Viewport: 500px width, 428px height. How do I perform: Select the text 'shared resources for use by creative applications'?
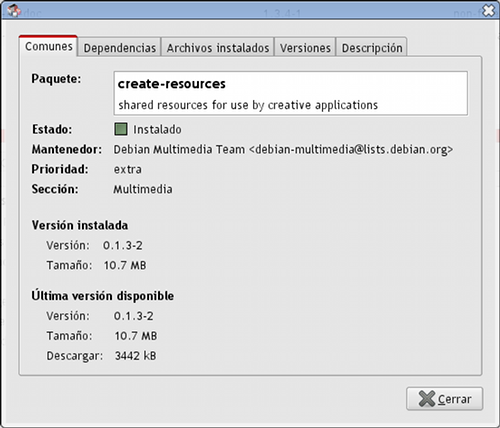(248, 105)
